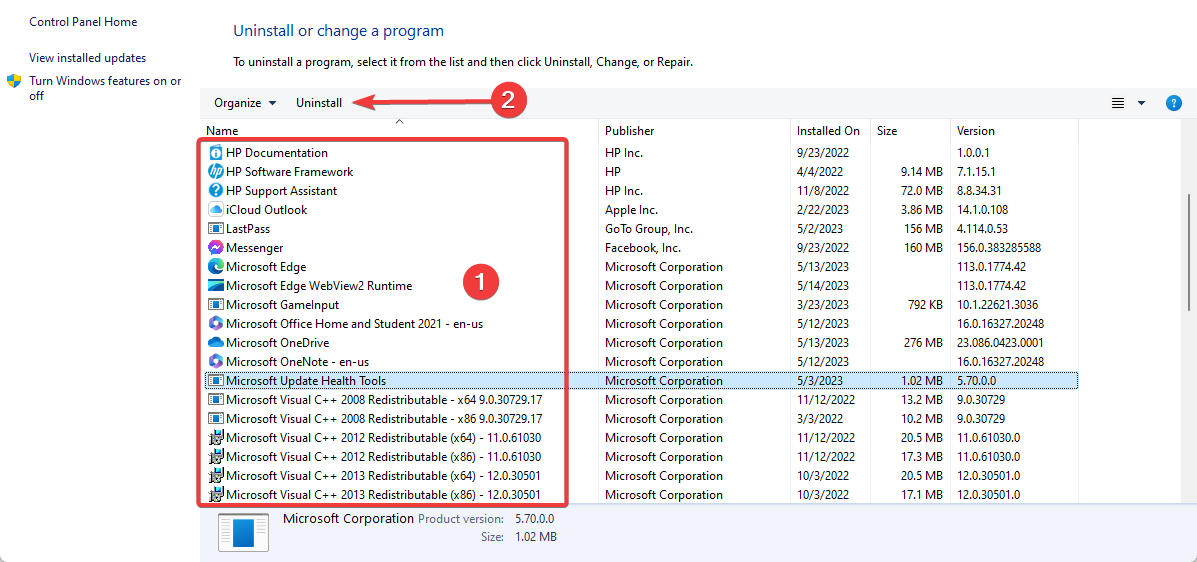1197x562 pixels.
Task: Click the details pane program thumbnail
Action: pos(243,531)
